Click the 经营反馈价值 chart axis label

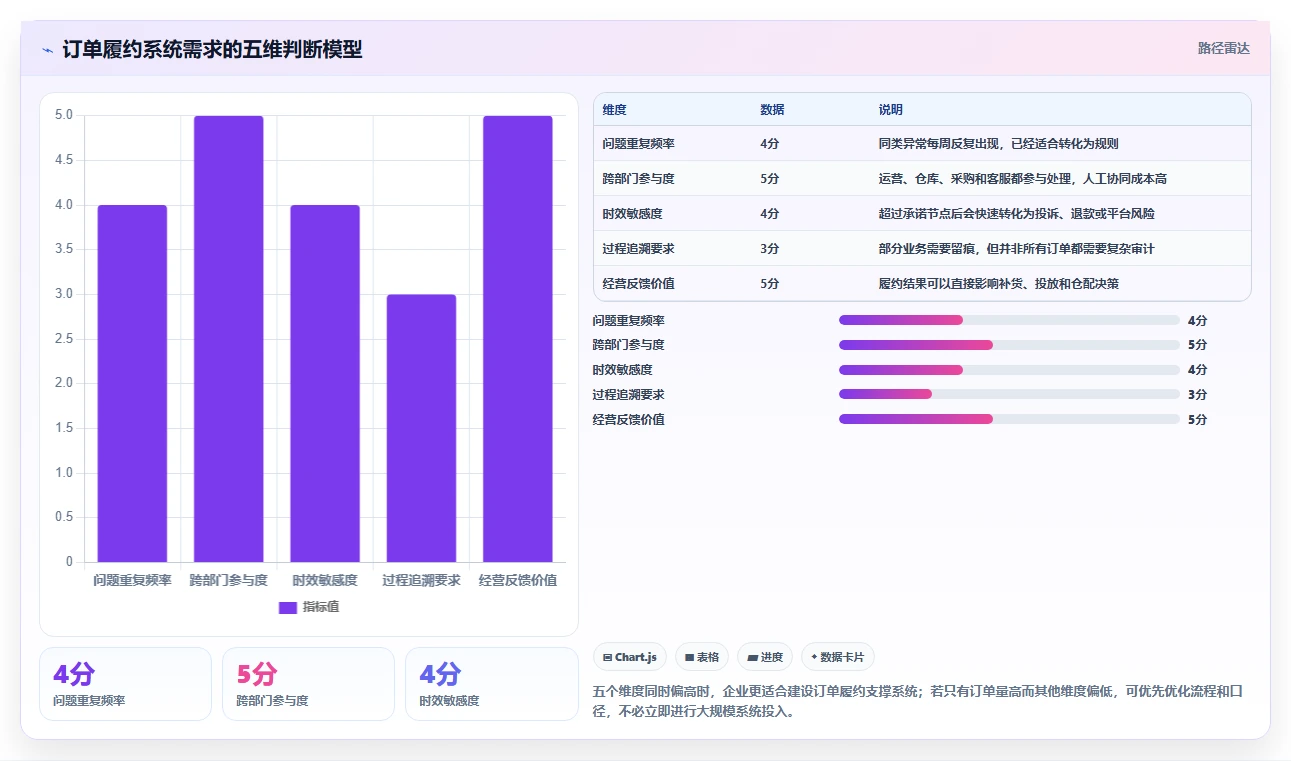517,580
